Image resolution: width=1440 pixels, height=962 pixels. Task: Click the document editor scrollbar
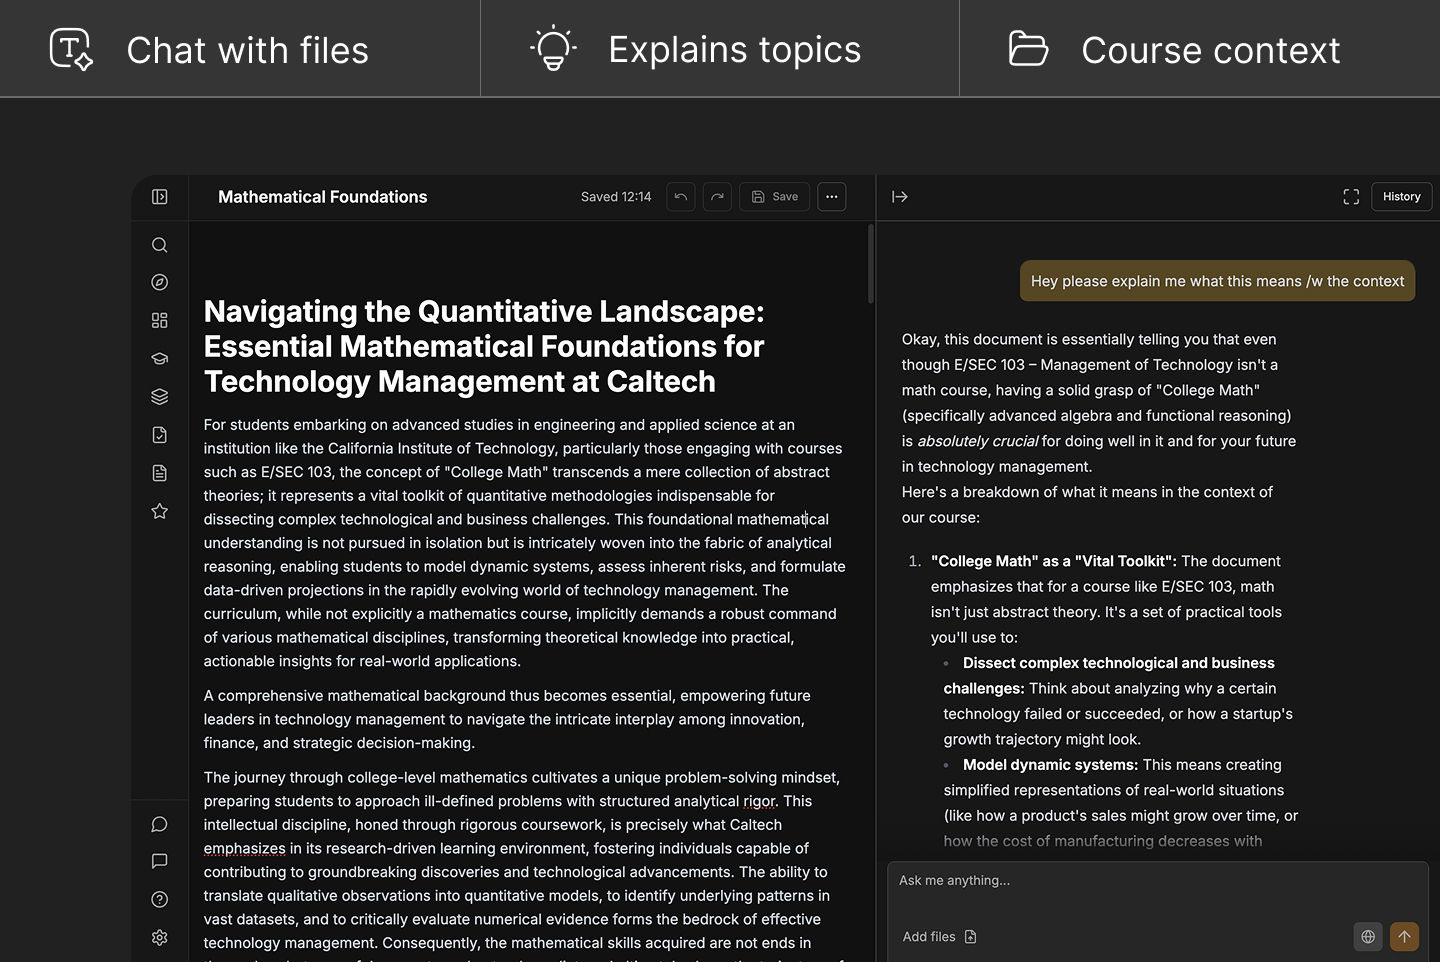coord(871,264)
